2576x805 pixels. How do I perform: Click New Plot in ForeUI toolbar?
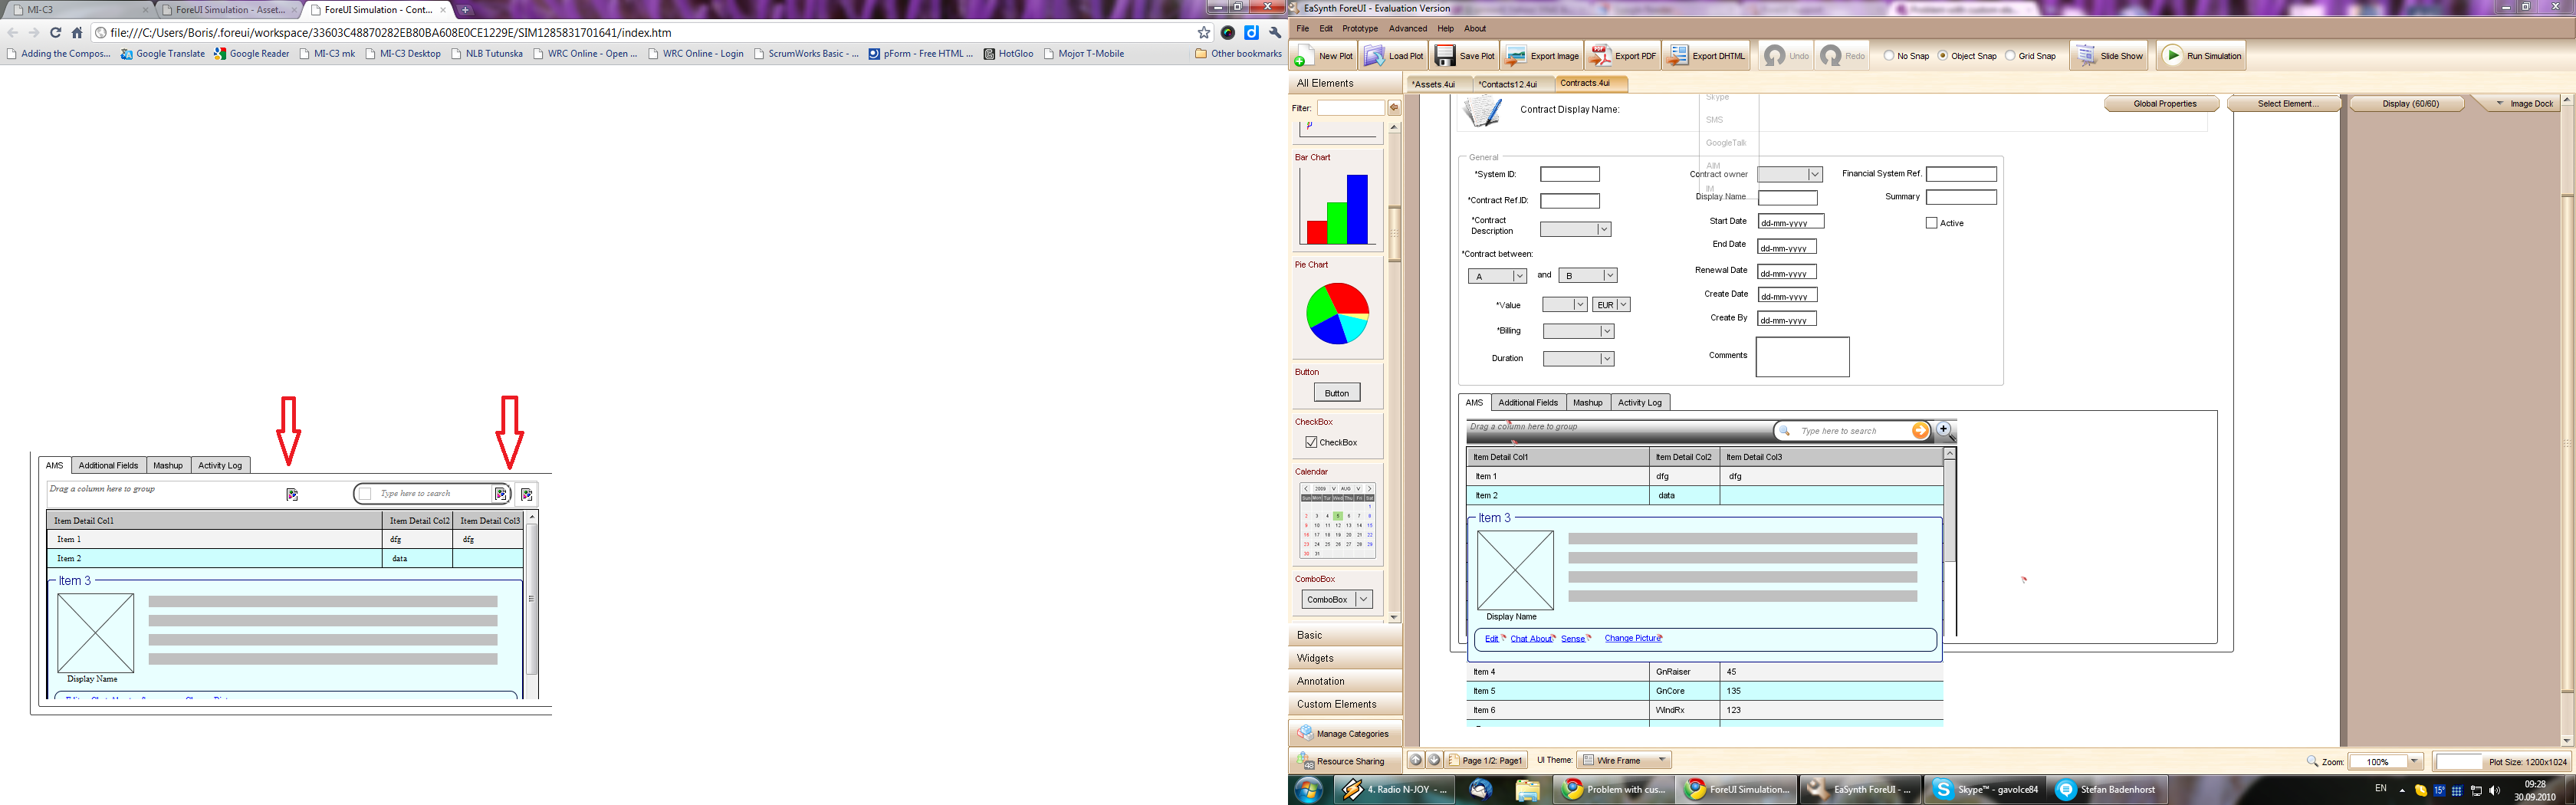click(1323, 56)
